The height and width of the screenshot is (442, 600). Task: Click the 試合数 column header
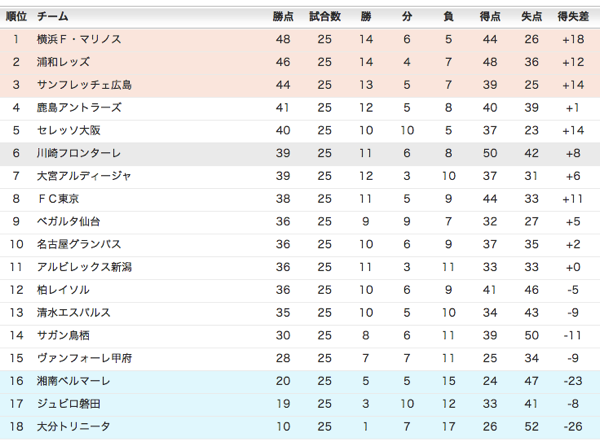325,17
